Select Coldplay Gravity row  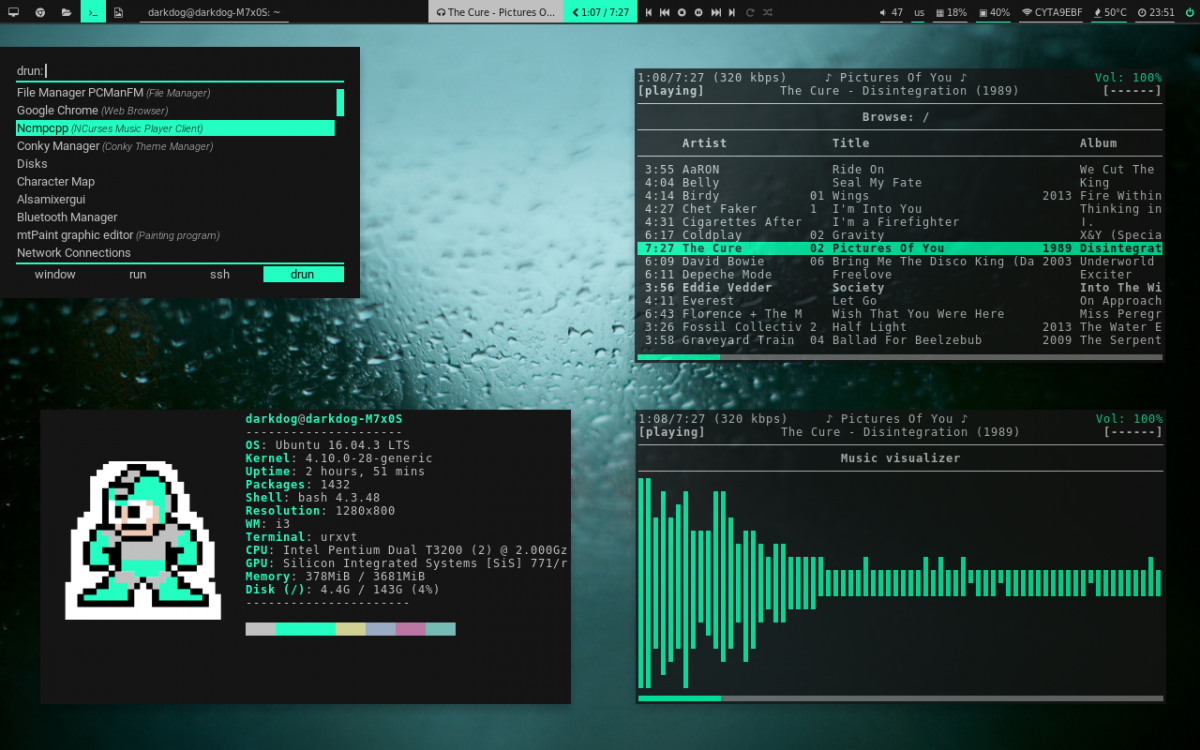tap(900, 235)
